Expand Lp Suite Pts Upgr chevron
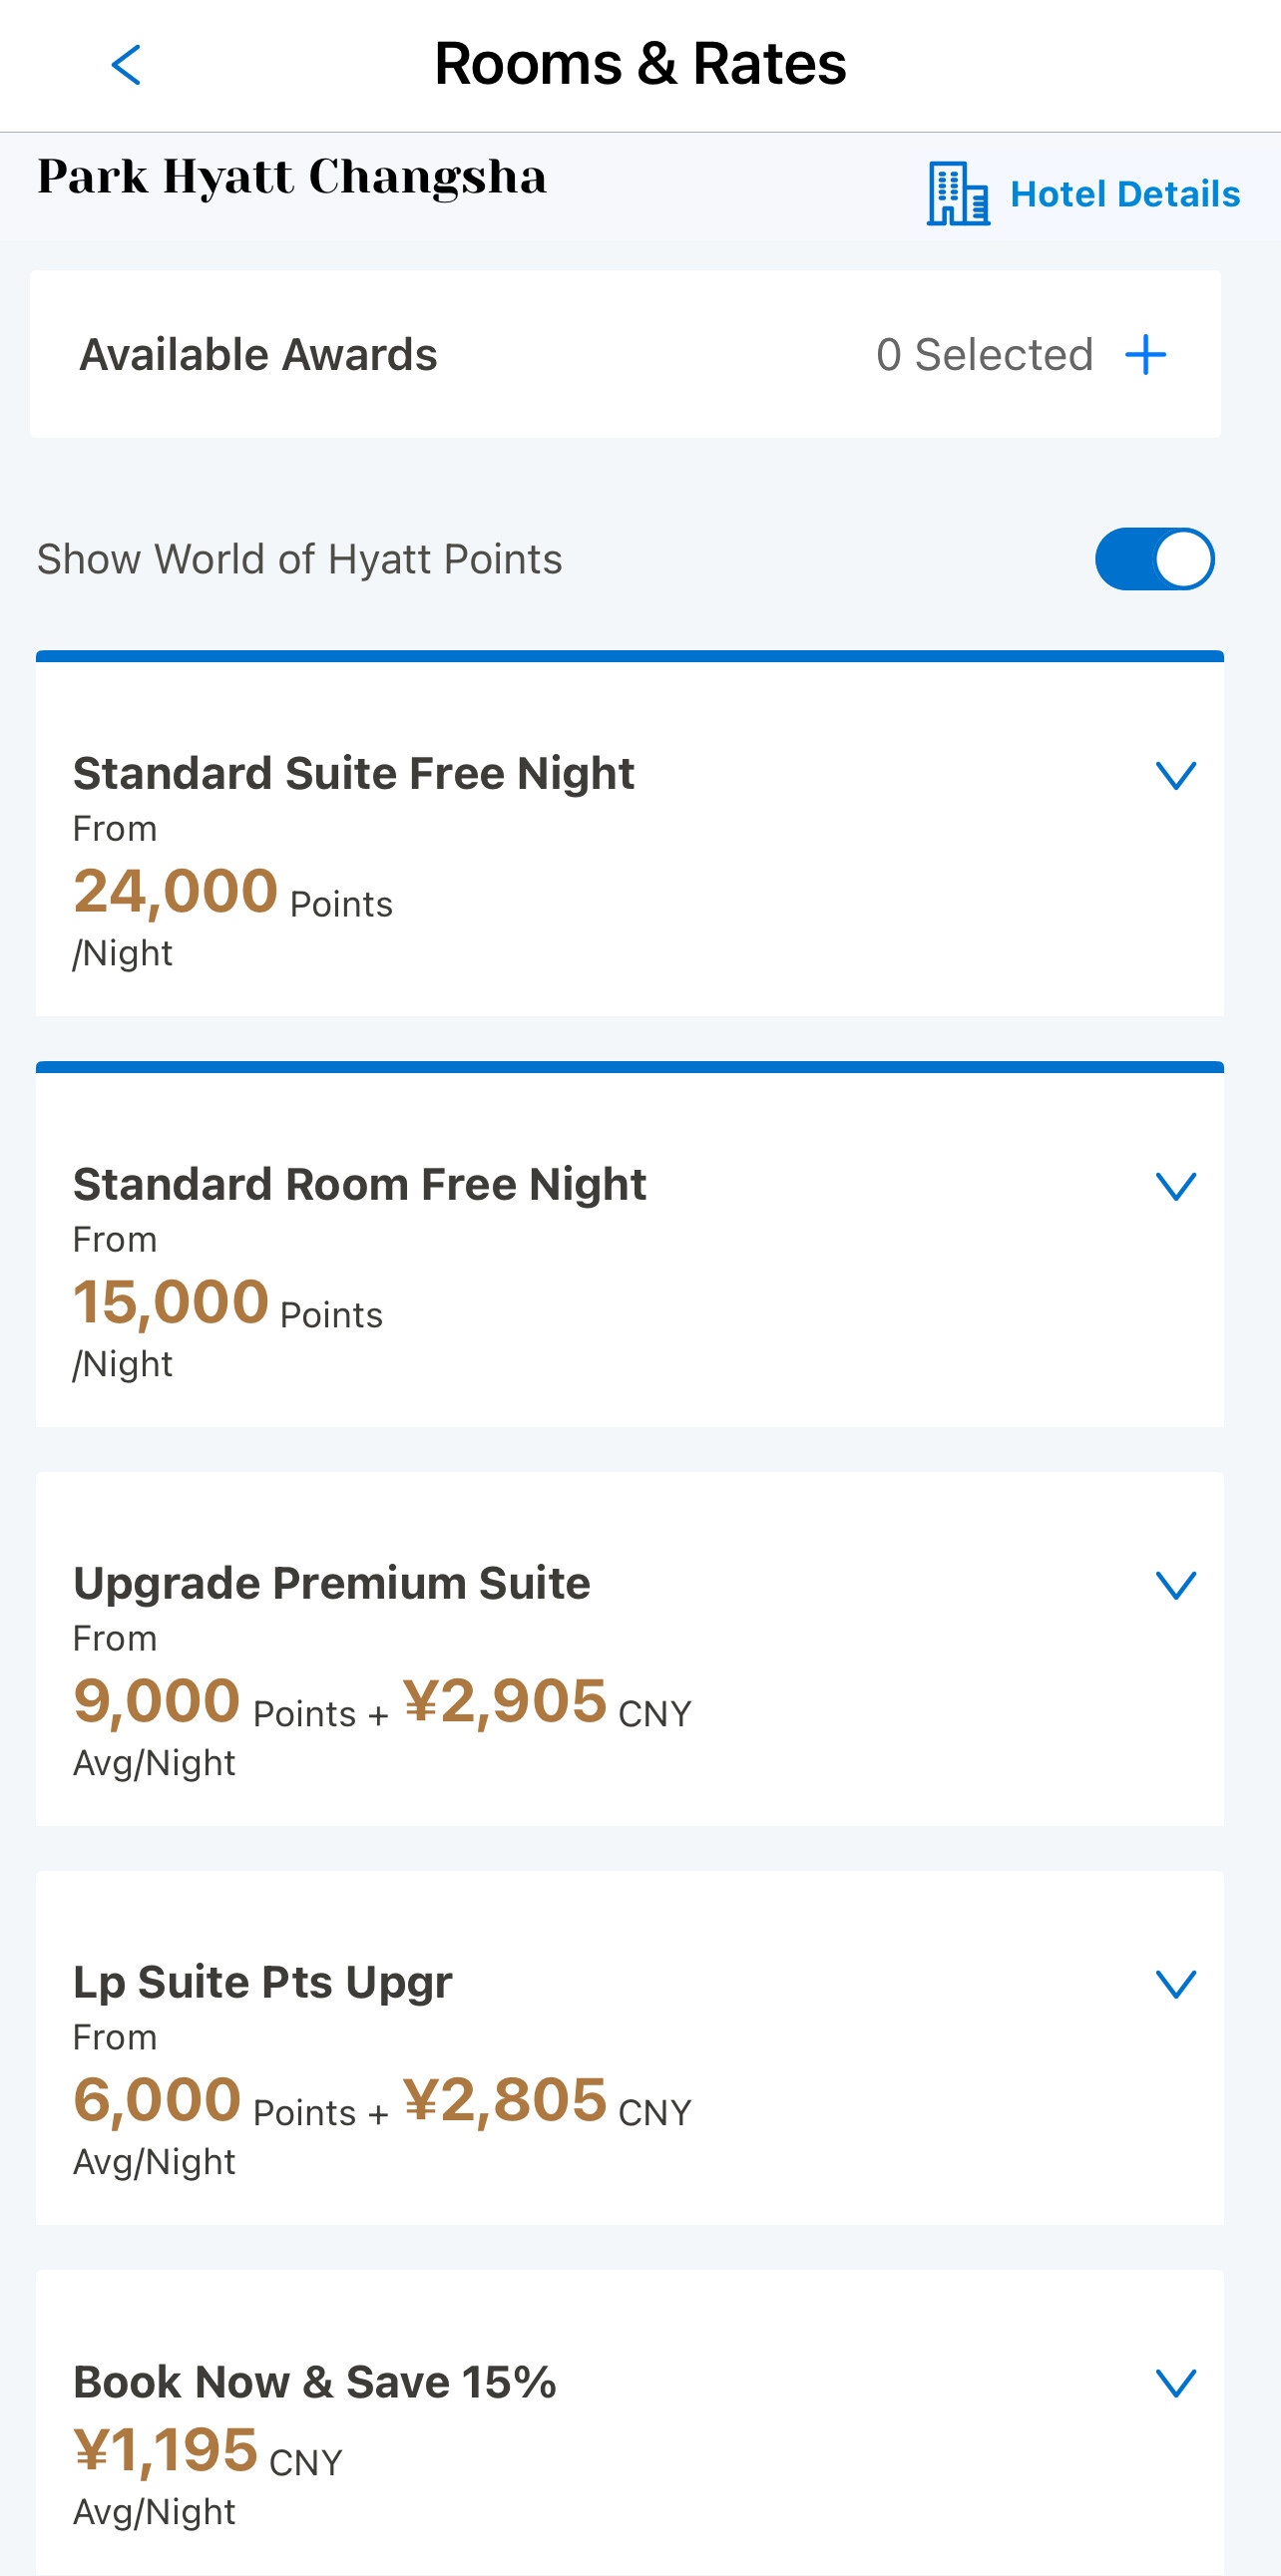1281x2576 pixels. (1175, 1984)
